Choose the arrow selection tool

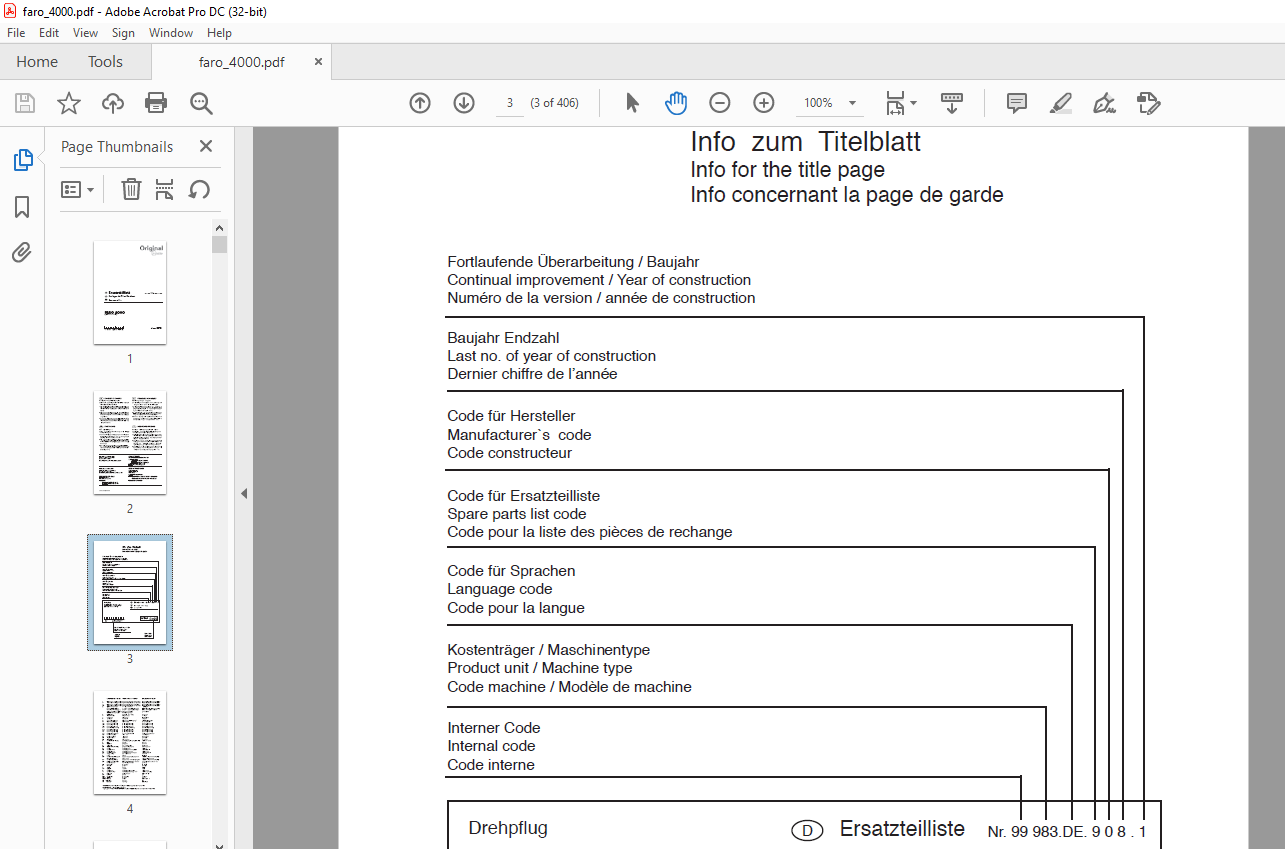tap(632, 103)
